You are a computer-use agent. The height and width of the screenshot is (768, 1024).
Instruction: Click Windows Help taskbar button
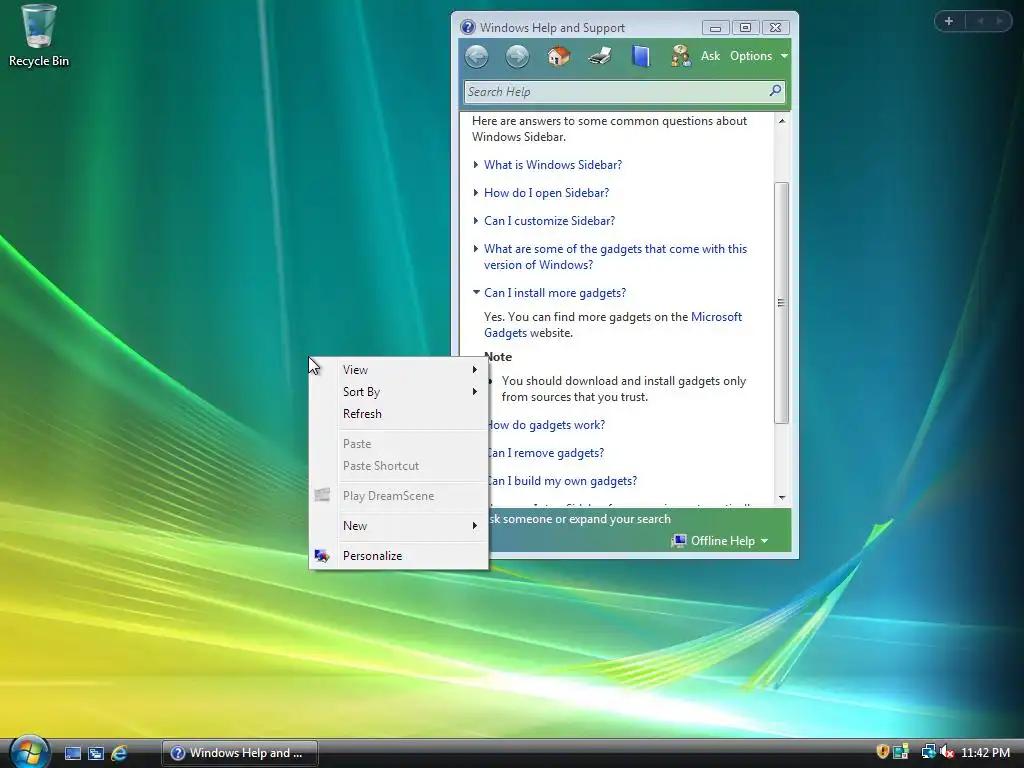(x=240, y=753)
